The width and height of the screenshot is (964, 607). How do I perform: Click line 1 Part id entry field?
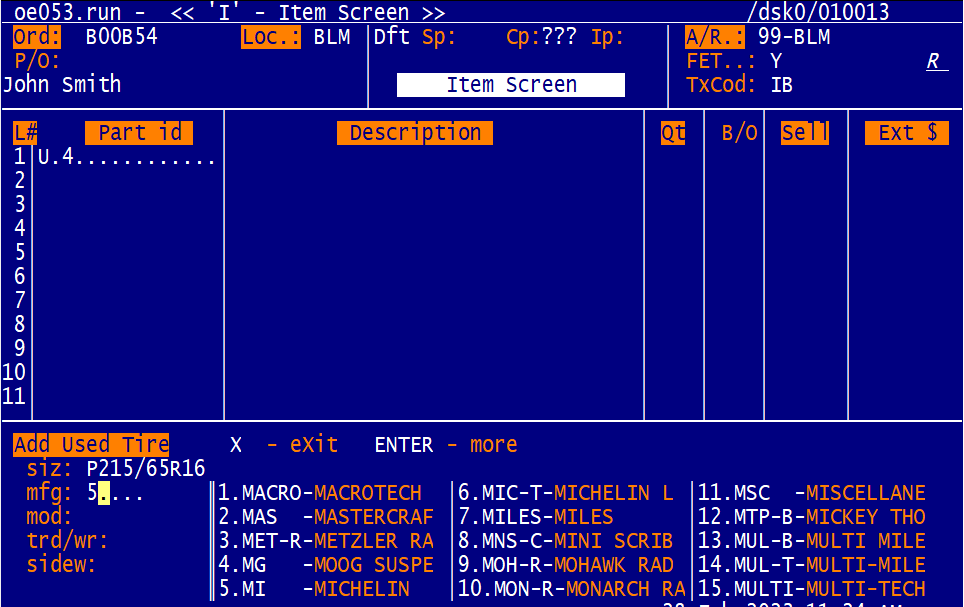click(x=127, y=157)
